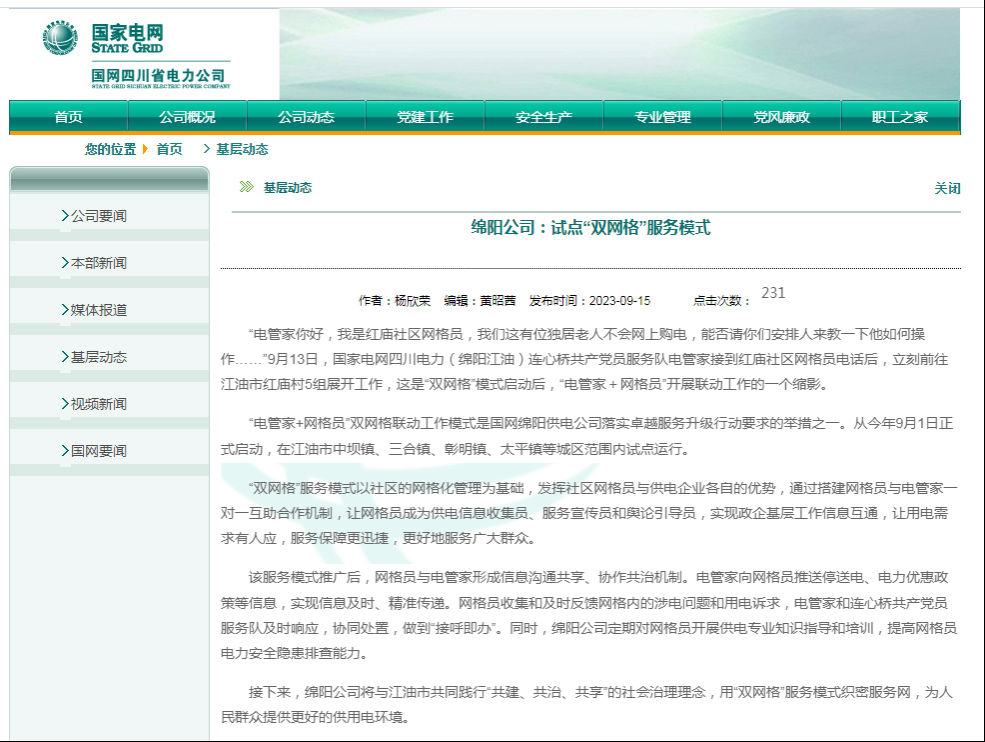Open the 公司动态 navigation tab
Screen dimensions: 985x742
(306, 117)
